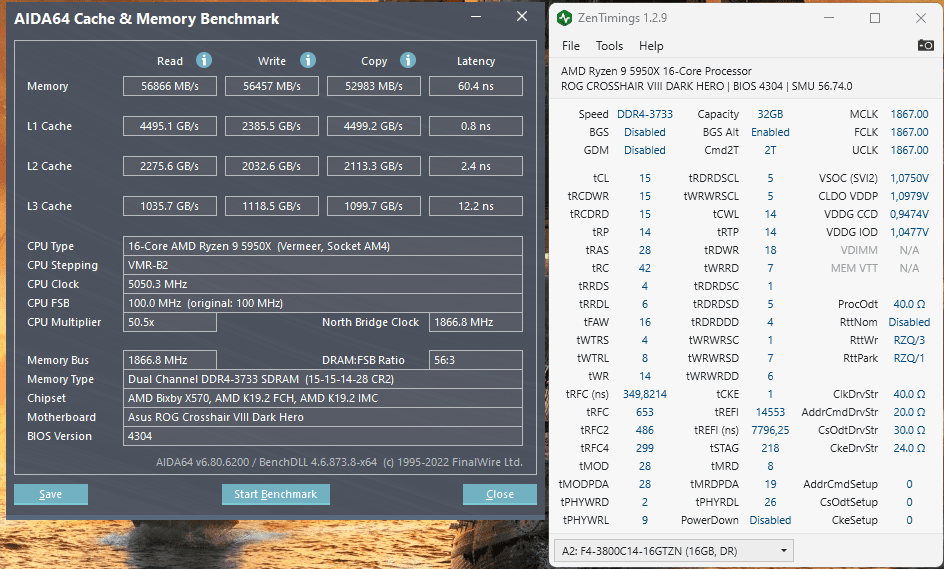Click the Memory Type DDR4-3733 field

[x=323, y=379]
